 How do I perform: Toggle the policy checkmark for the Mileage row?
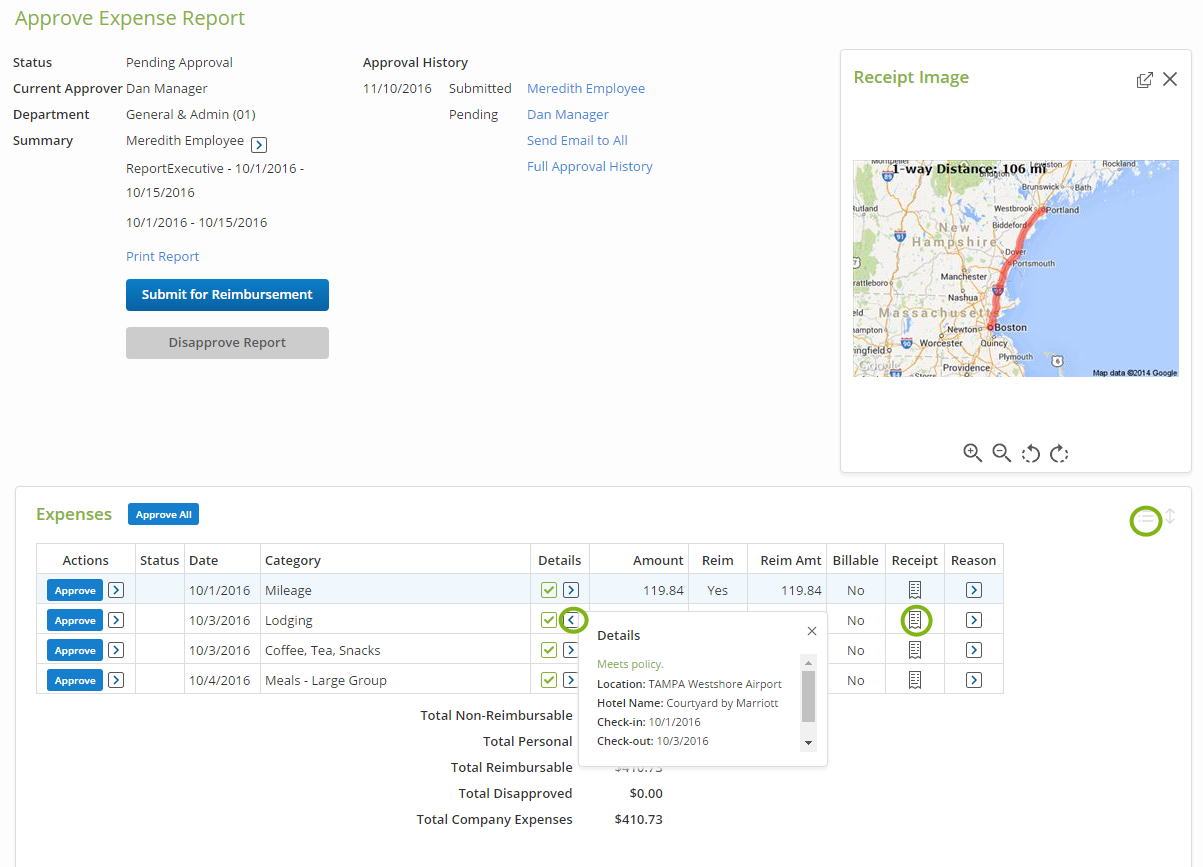(x=549, y=590)
